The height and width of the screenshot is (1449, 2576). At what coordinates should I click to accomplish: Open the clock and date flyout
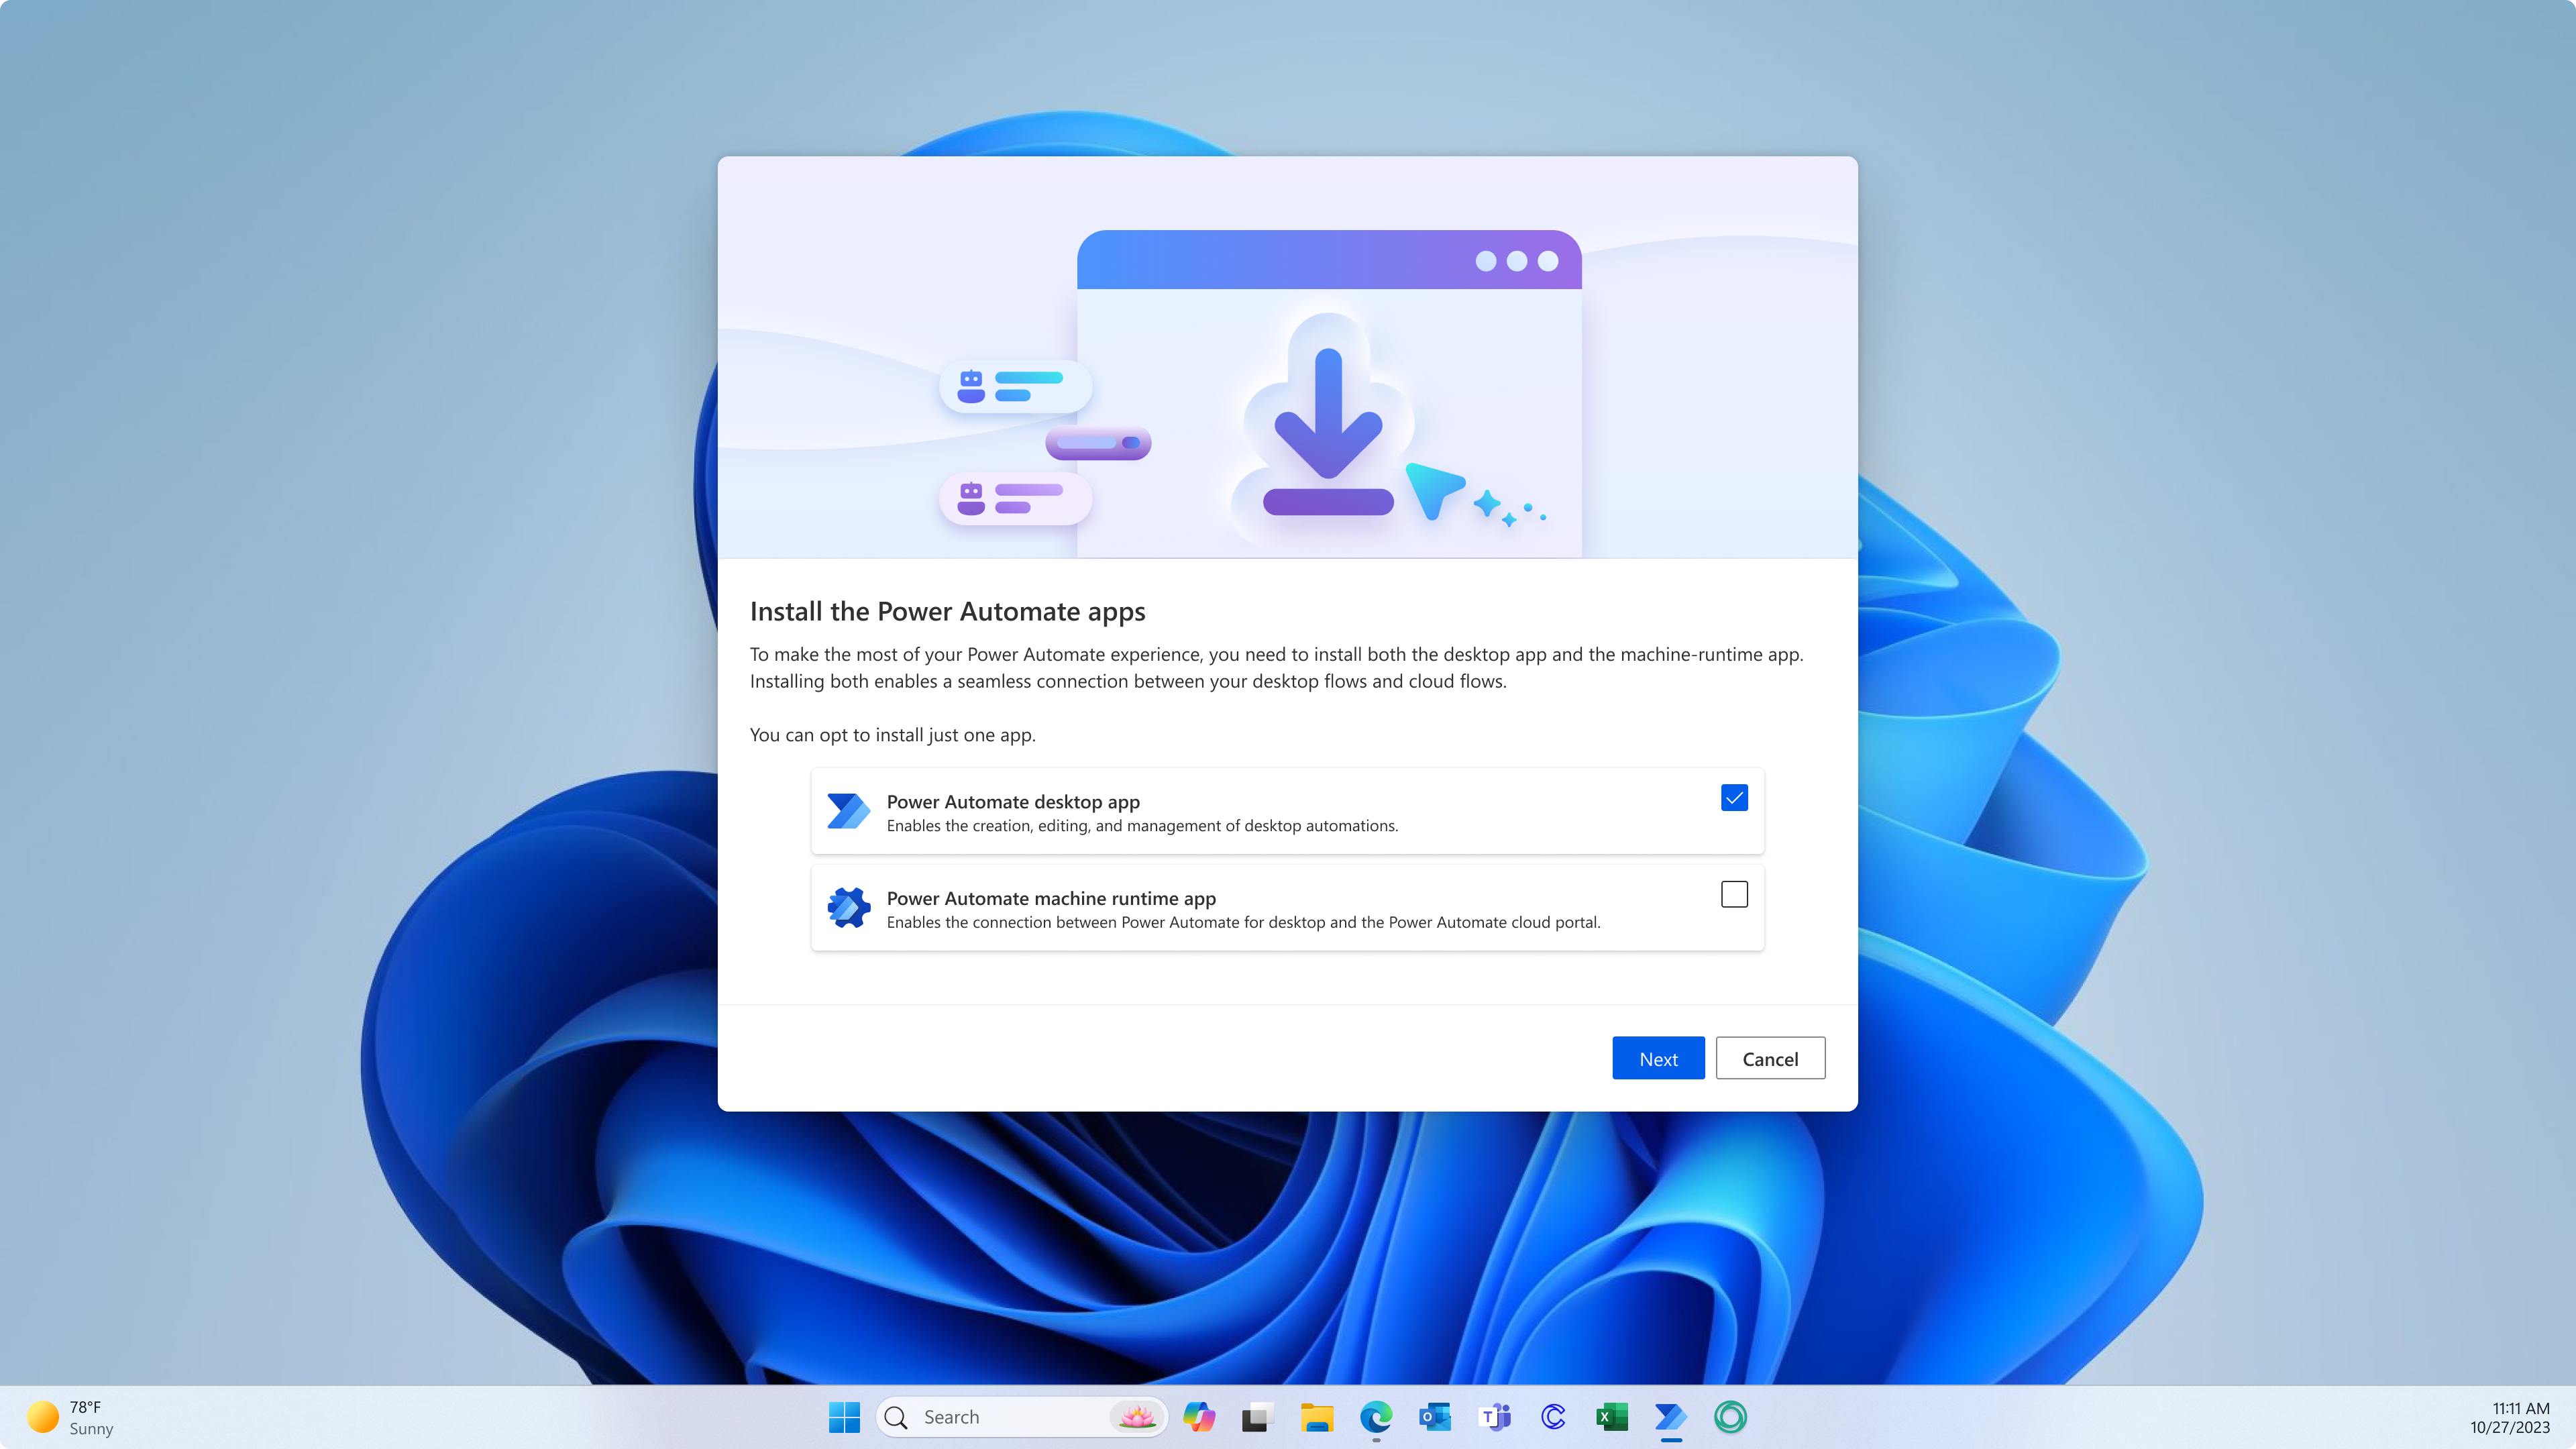pos(2509,1417)
